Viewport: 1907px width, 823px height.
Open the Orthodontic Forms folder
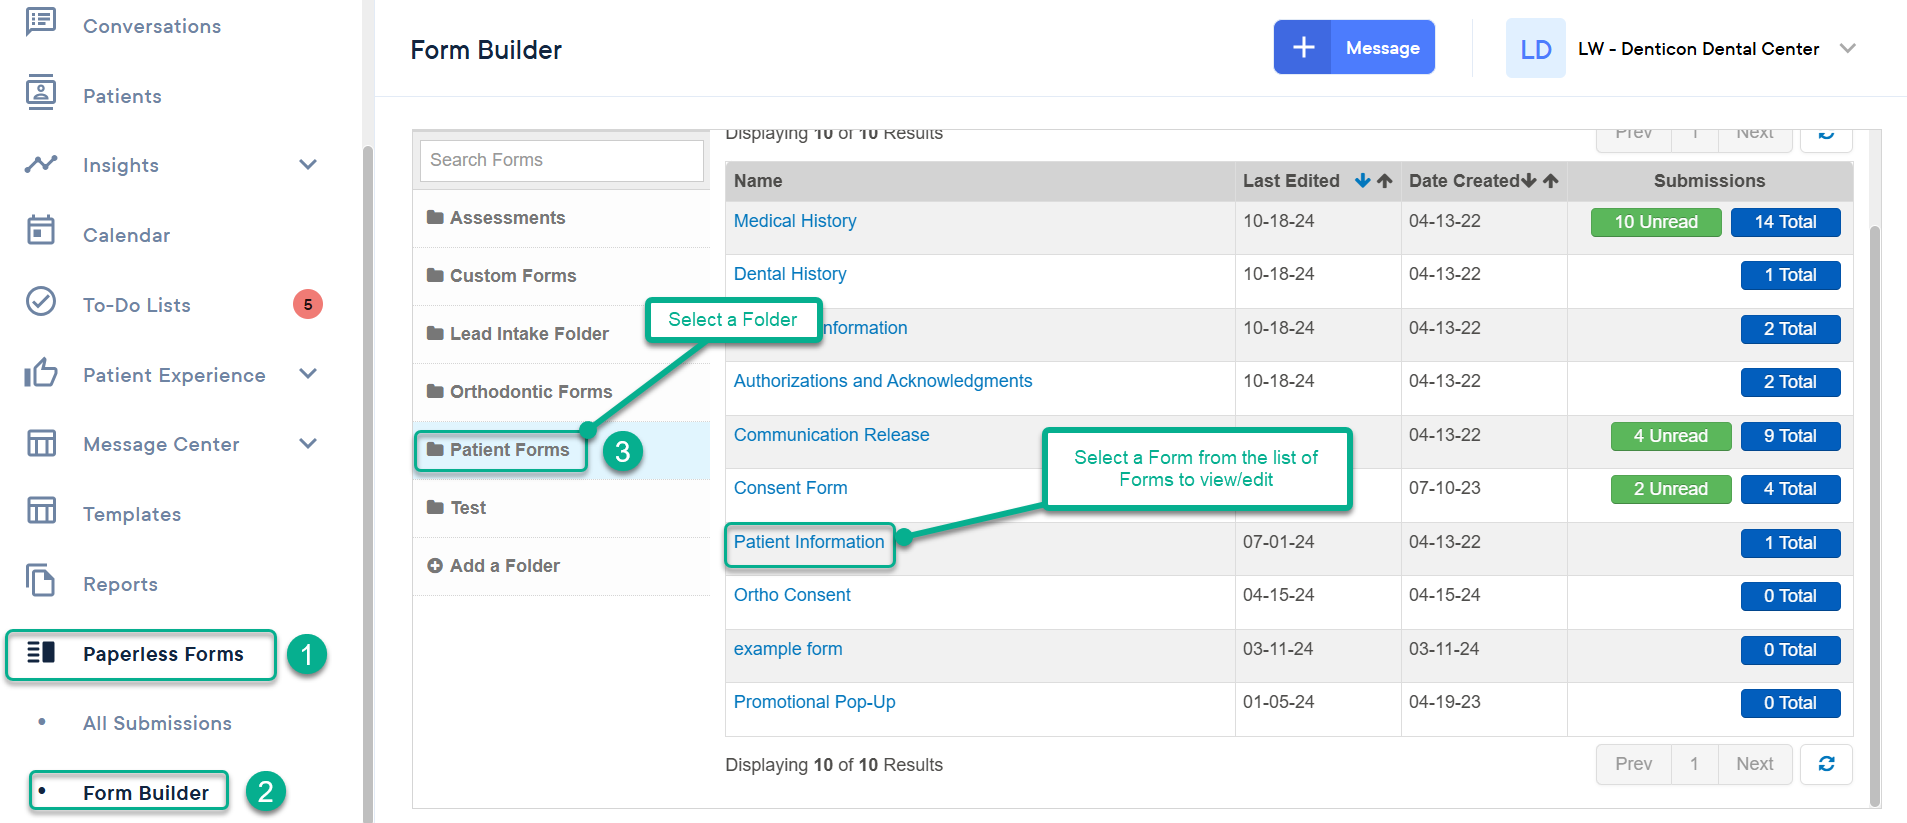[531, 392]
